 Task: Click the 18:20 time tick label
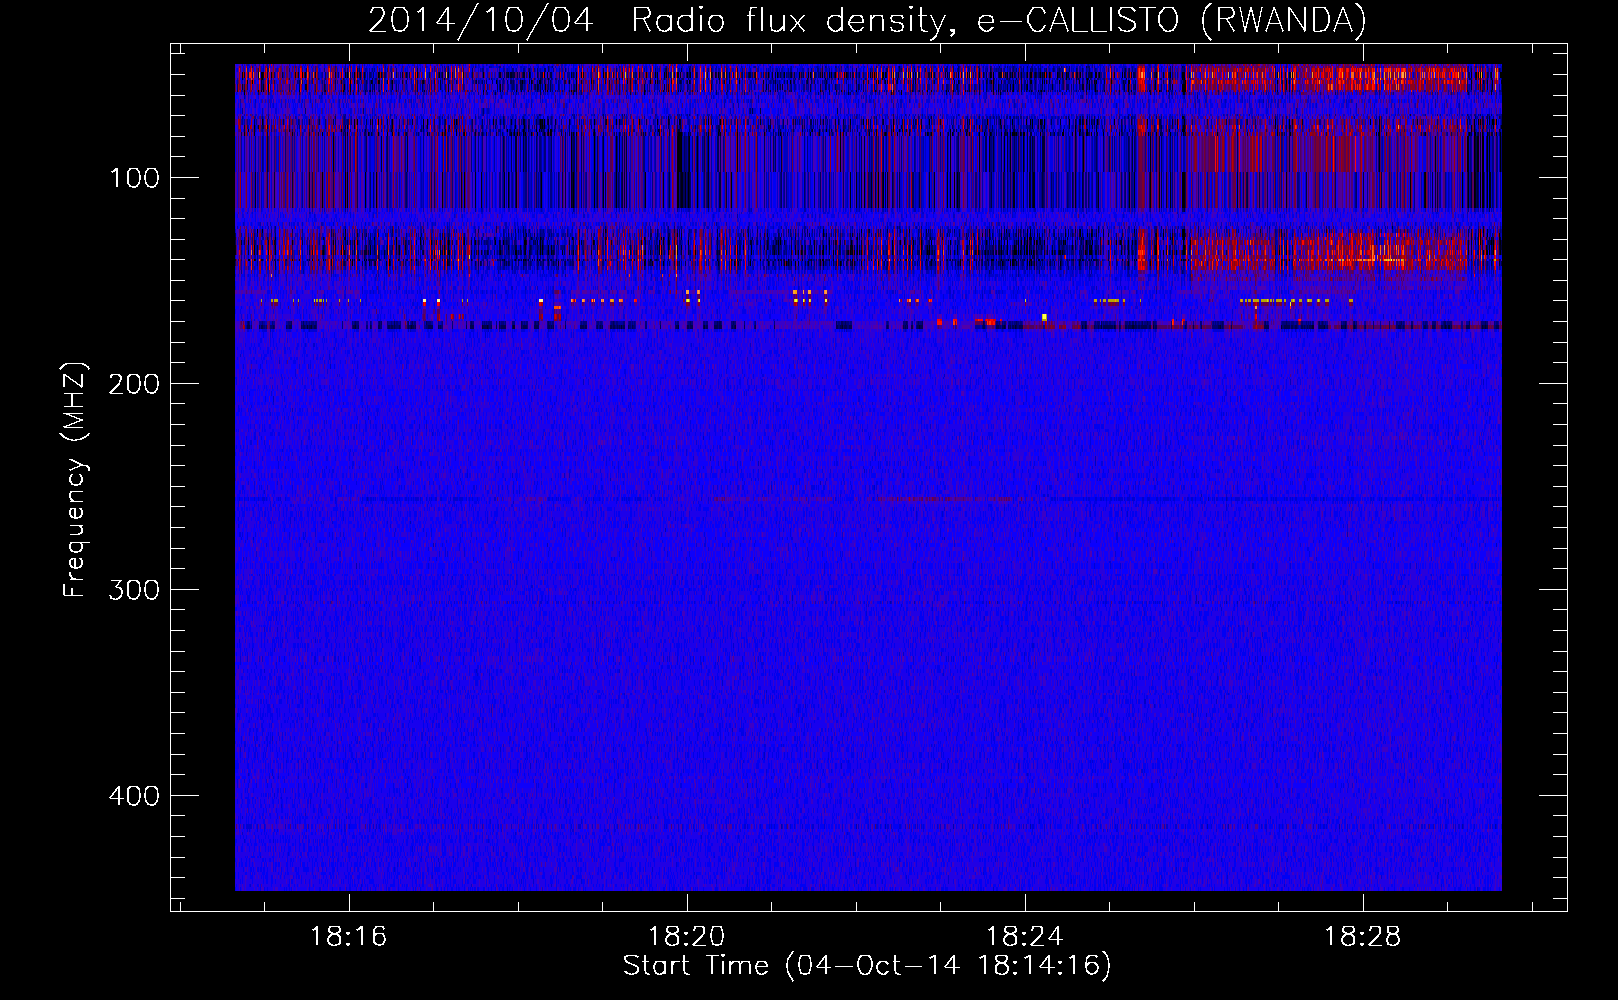point(686,937)
